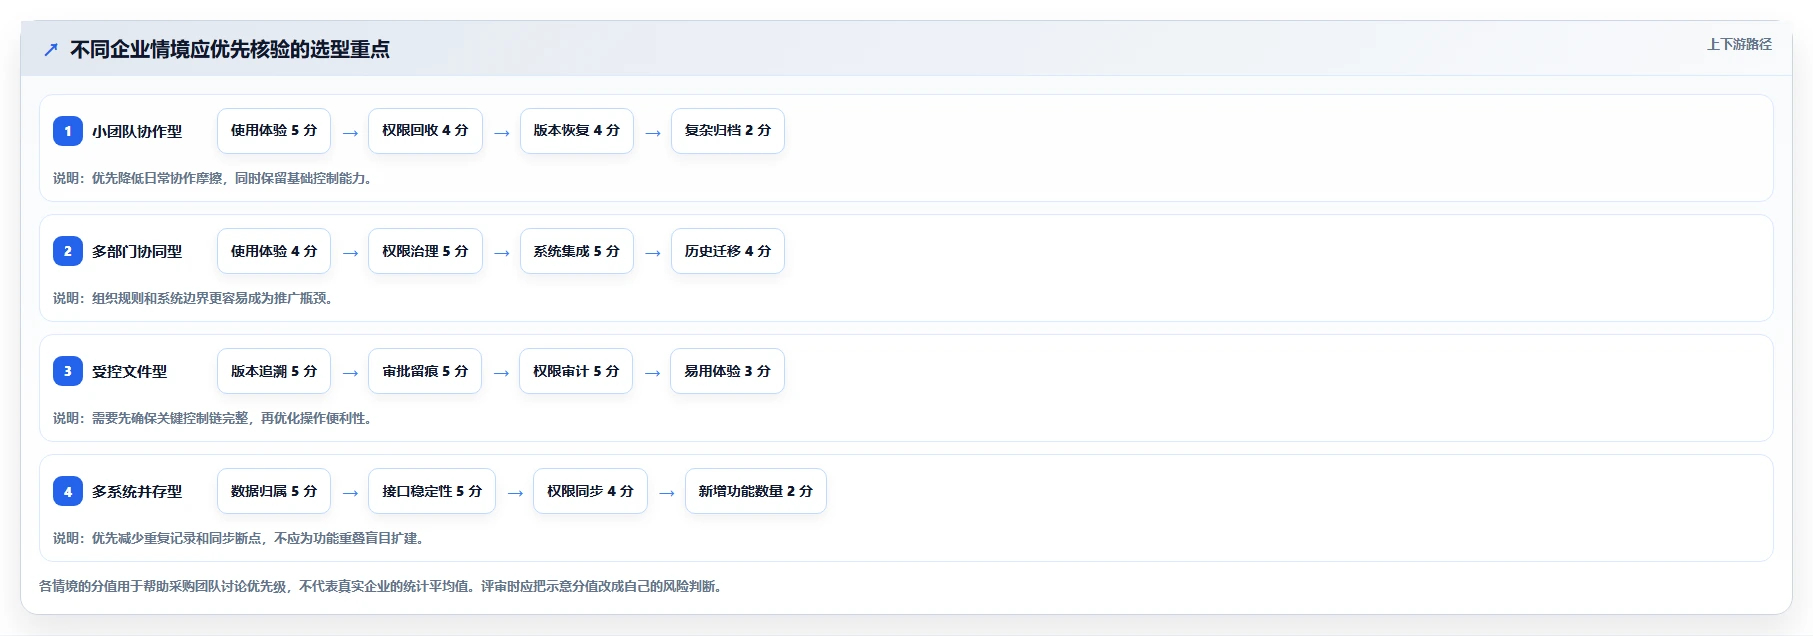Image resolution: width=1813 pixels, height=636 pixels.
Task: Click the 版本恢复 4 分 chip
Action: click(x=577, y=131)
